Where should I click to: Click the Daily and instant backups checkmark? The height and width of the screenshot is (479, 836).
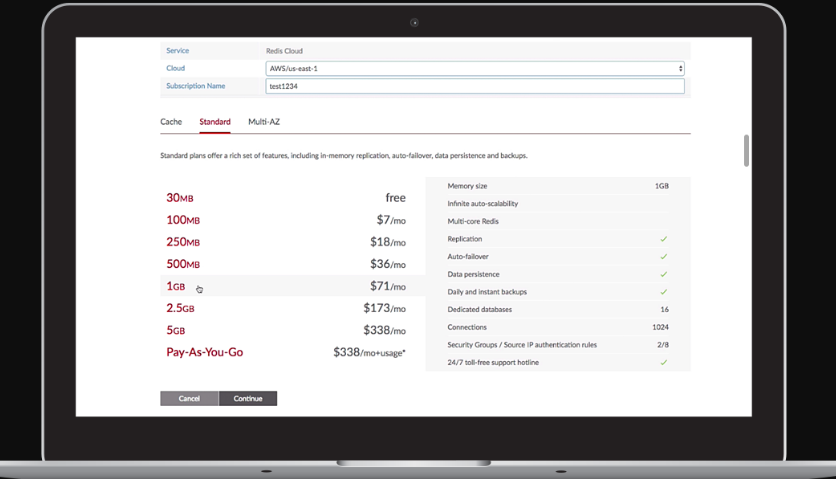tap(664, 292)
